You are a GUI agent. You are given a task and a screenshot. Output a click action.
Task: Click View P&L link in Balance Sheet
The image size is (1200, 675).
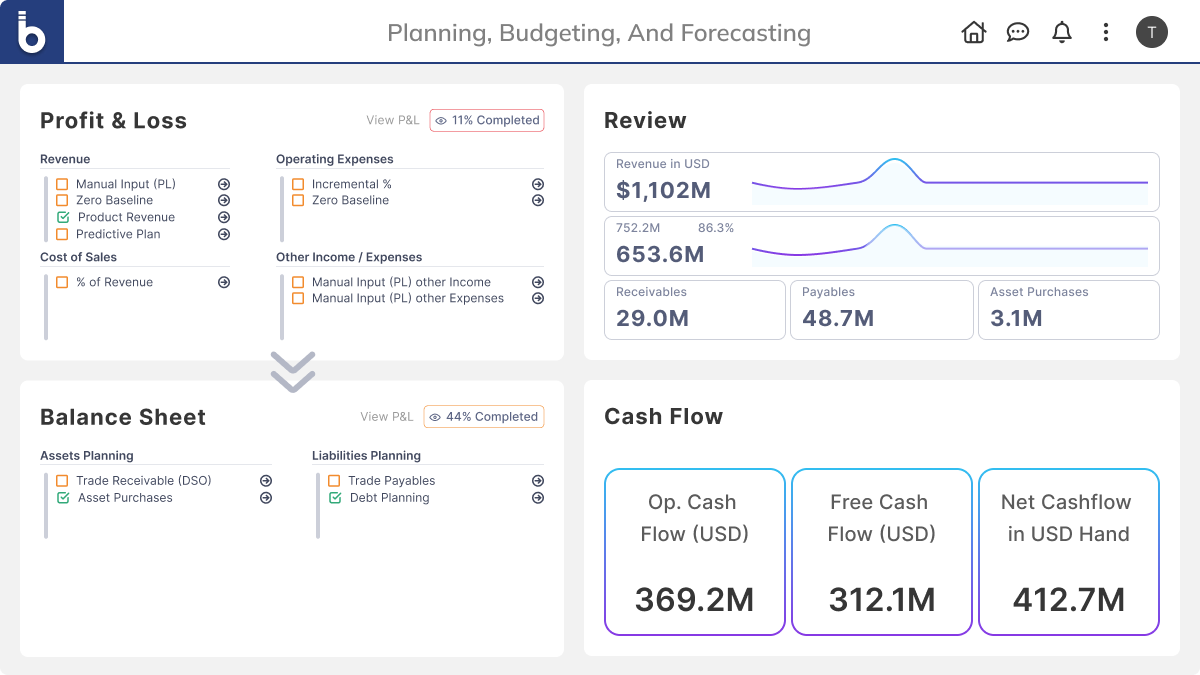[386, 417]
